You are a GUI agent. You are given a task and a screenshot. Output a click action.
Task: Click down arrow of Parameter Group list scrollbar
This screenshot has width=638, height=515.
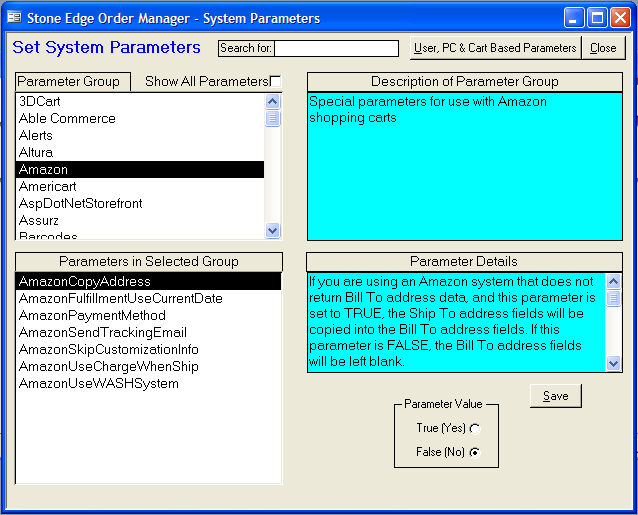pos(273,231)
